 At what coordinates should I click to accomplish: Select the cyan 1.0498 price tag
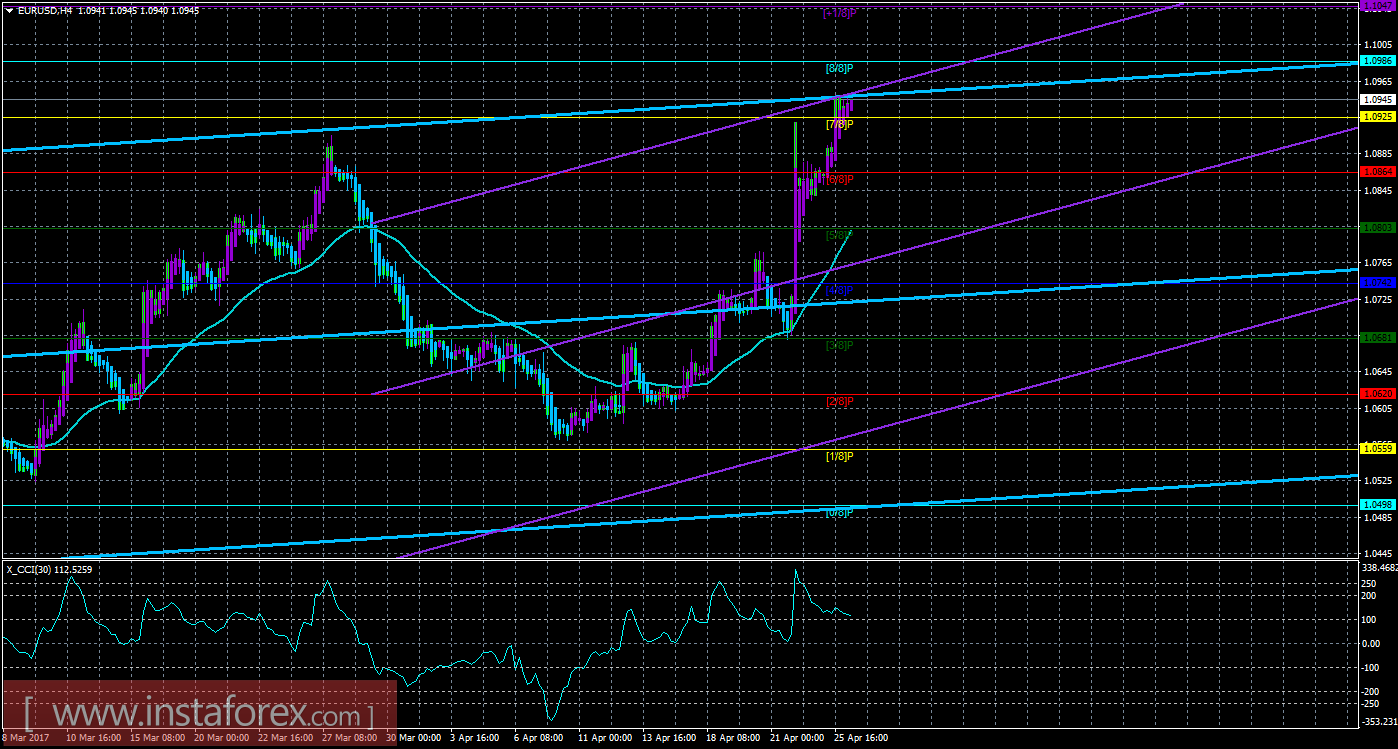(1378, 505)
